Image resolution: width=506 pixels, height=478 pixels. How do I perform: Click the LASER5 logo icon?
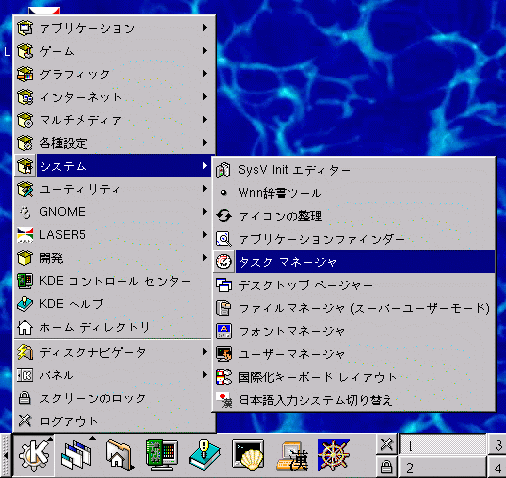tap(25, 235)
